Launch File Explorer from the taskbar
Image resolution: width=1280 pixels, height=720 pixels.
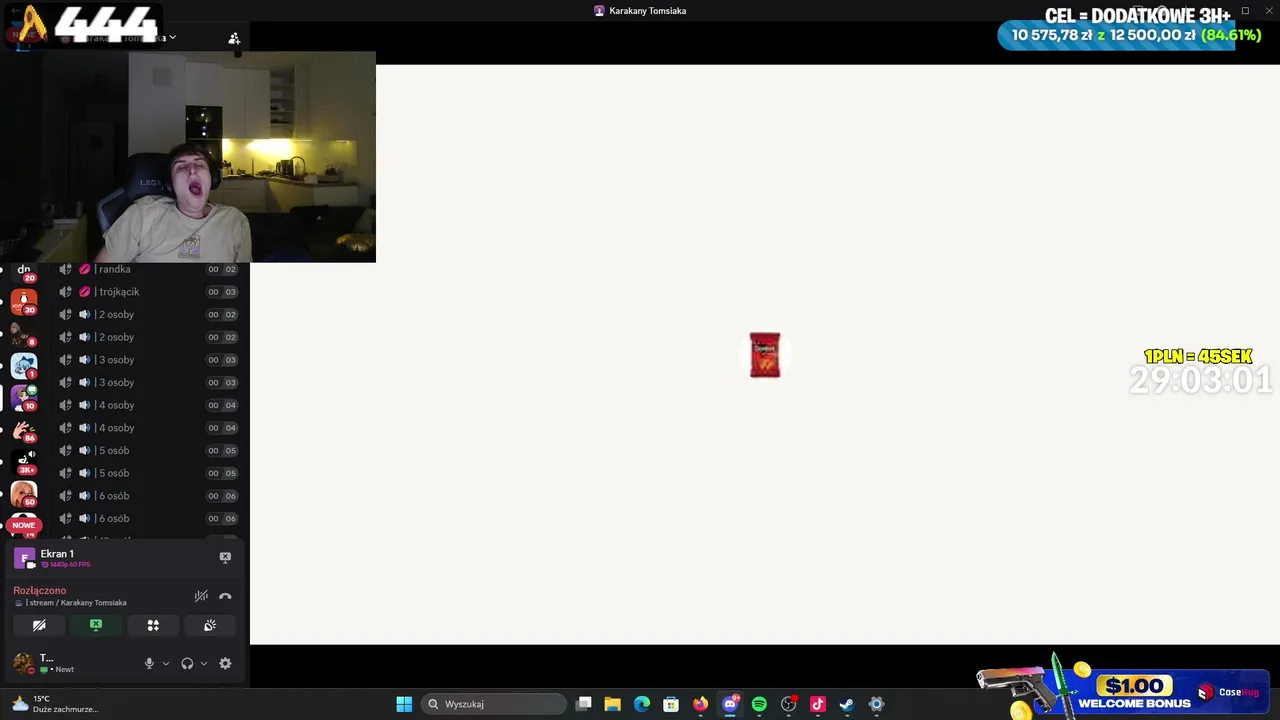coord(613,704)
